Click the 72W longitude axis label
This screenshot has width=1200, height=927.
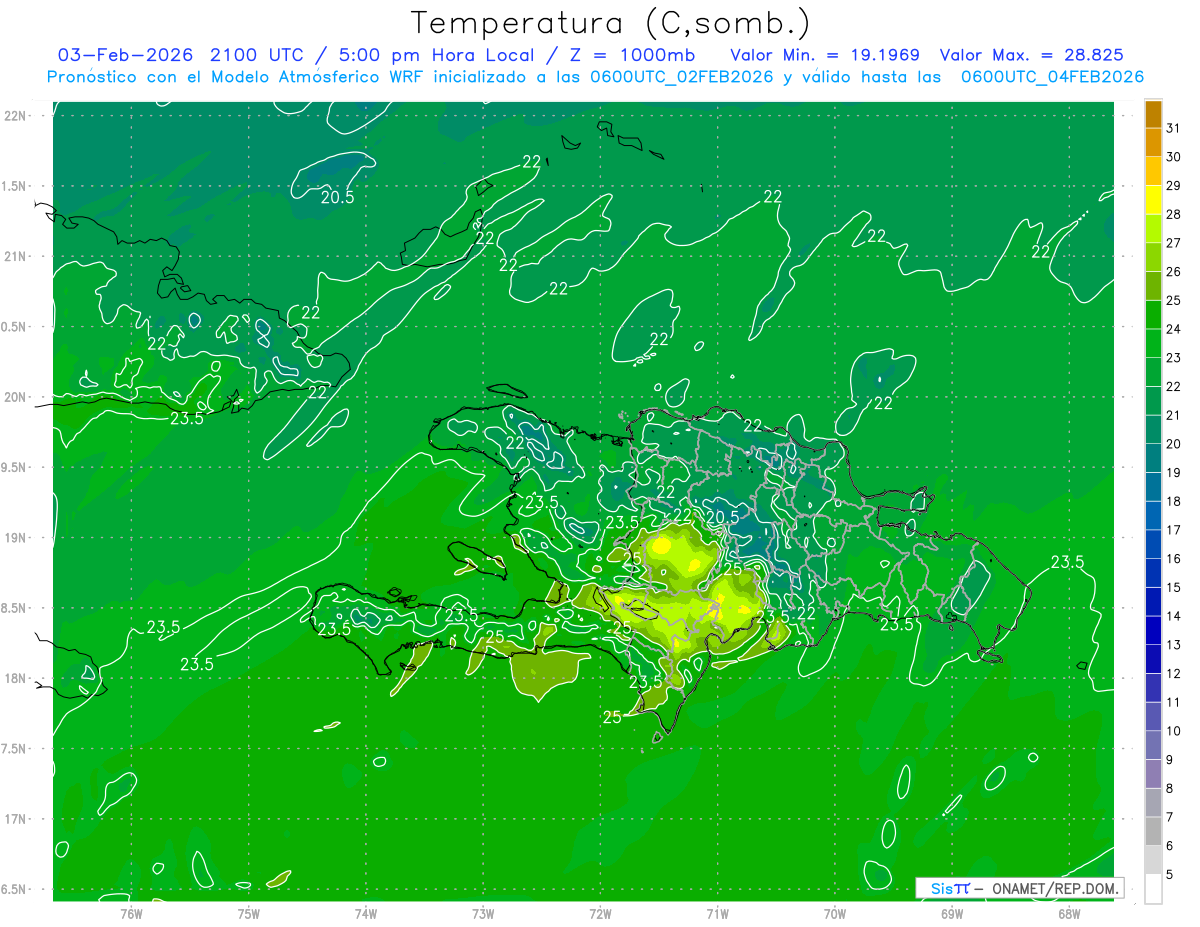[x=600, y=914]
